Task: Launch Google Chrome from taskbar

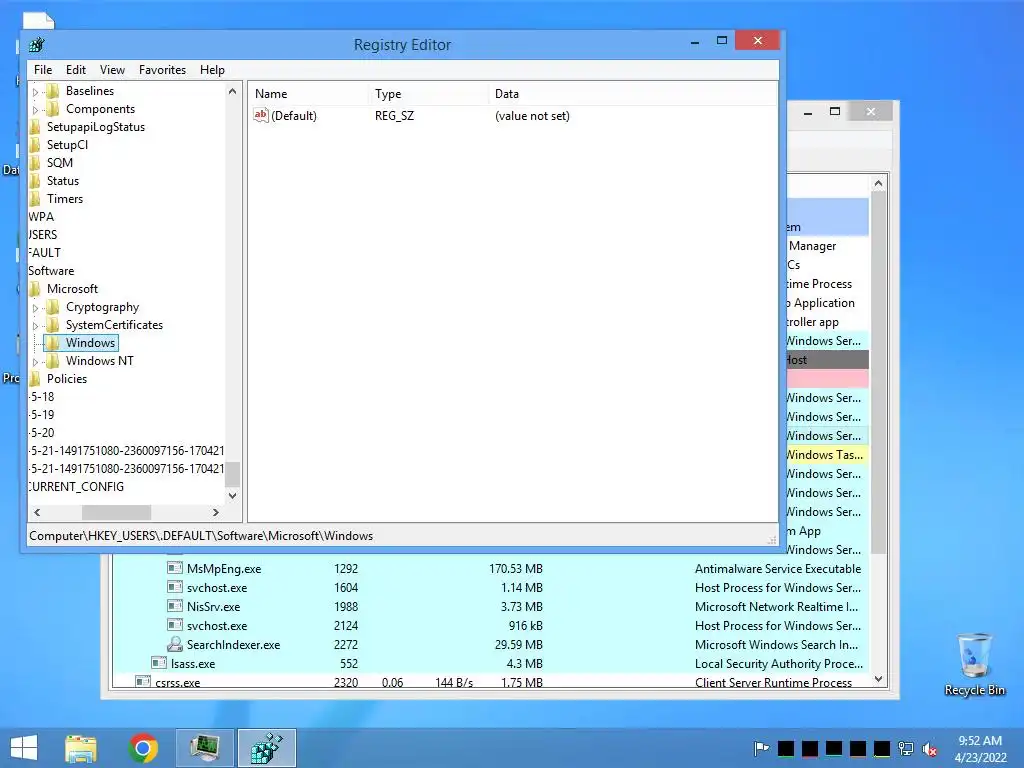Action: [143, 748]
